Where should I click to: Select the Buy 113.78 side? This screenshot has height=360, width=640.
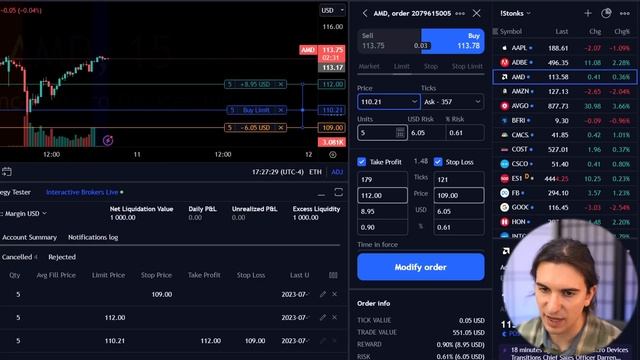click(x=453, y=41)
